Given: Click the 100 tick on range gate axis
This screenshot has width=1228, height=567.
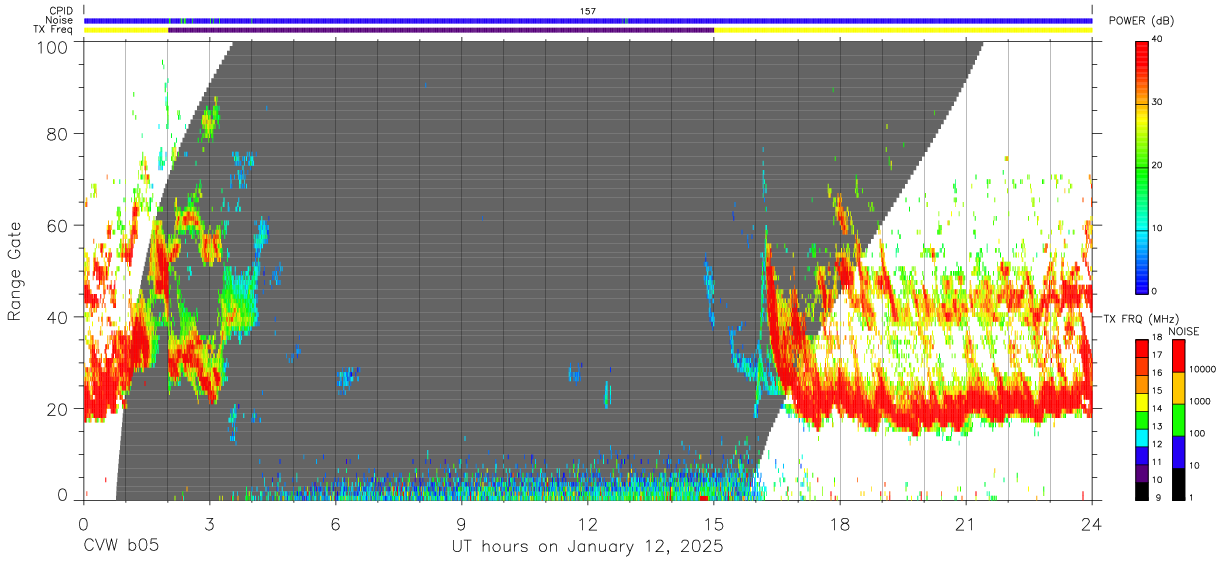Looking at the screenshot, I should click(x=53, y=46).
